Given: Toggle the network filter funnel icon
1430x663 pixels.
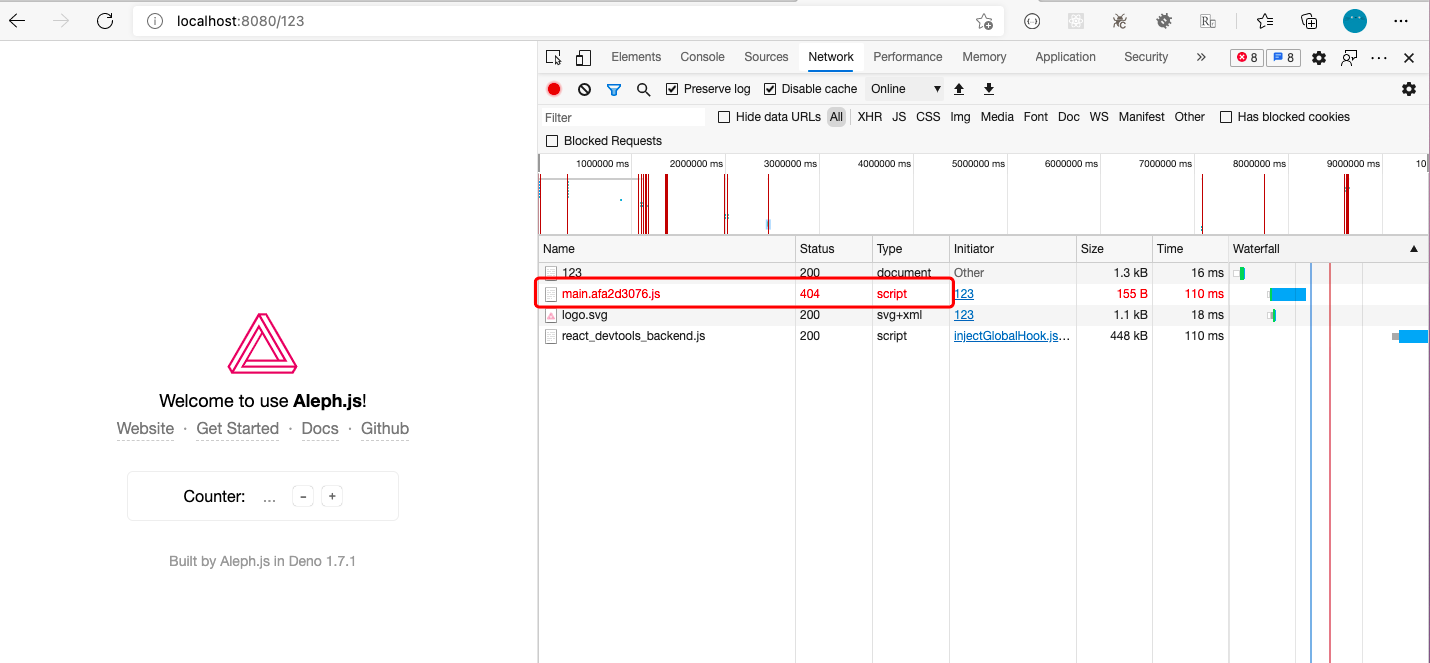Looking at the screenshot, I should click(614, 89).
